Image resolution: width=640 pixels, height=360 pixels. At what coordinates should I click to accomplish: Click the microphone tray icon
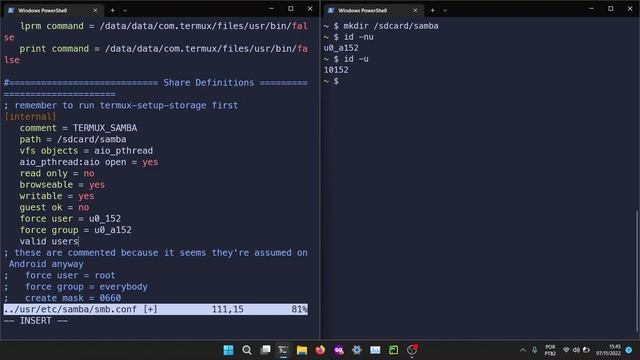534,350
